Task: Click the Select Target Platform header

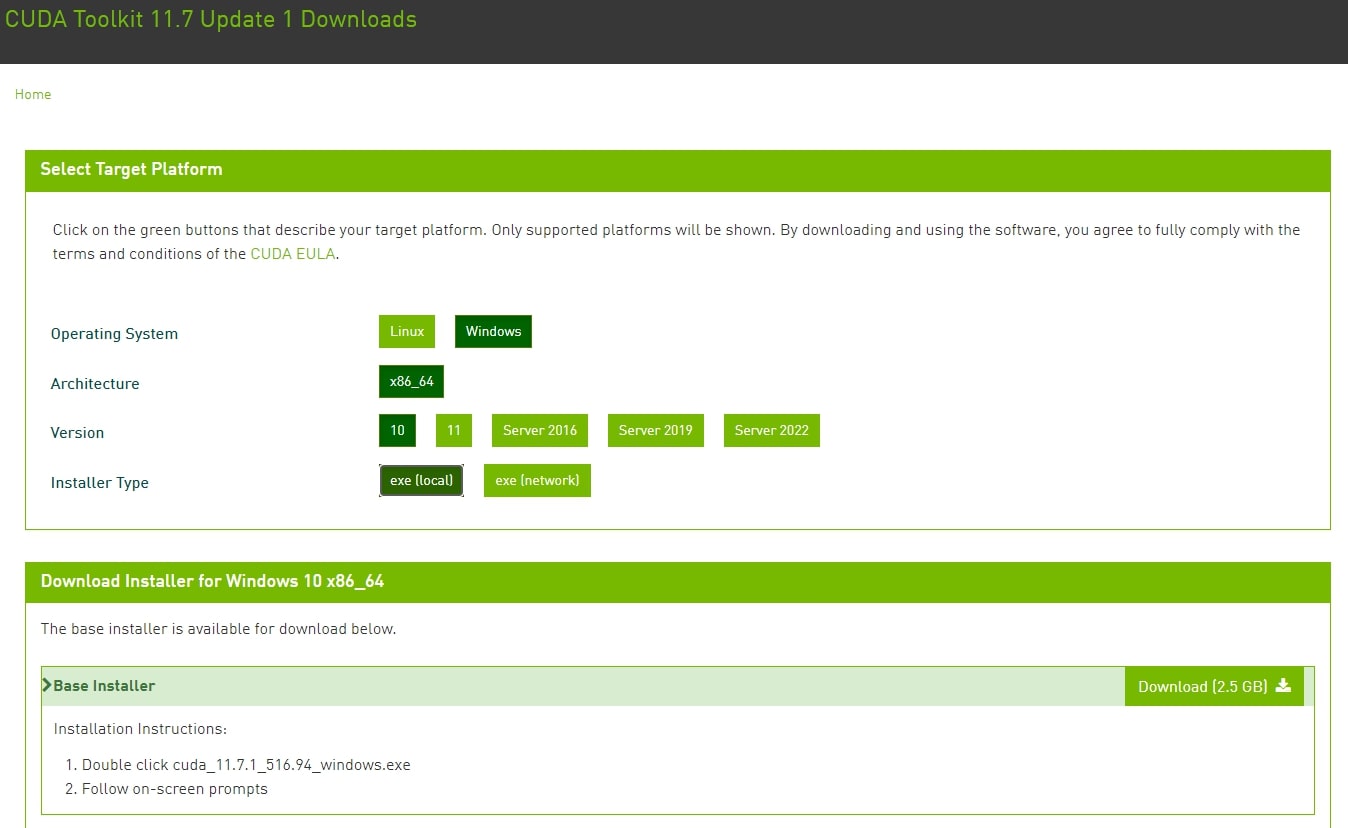Action: (131, 170)
